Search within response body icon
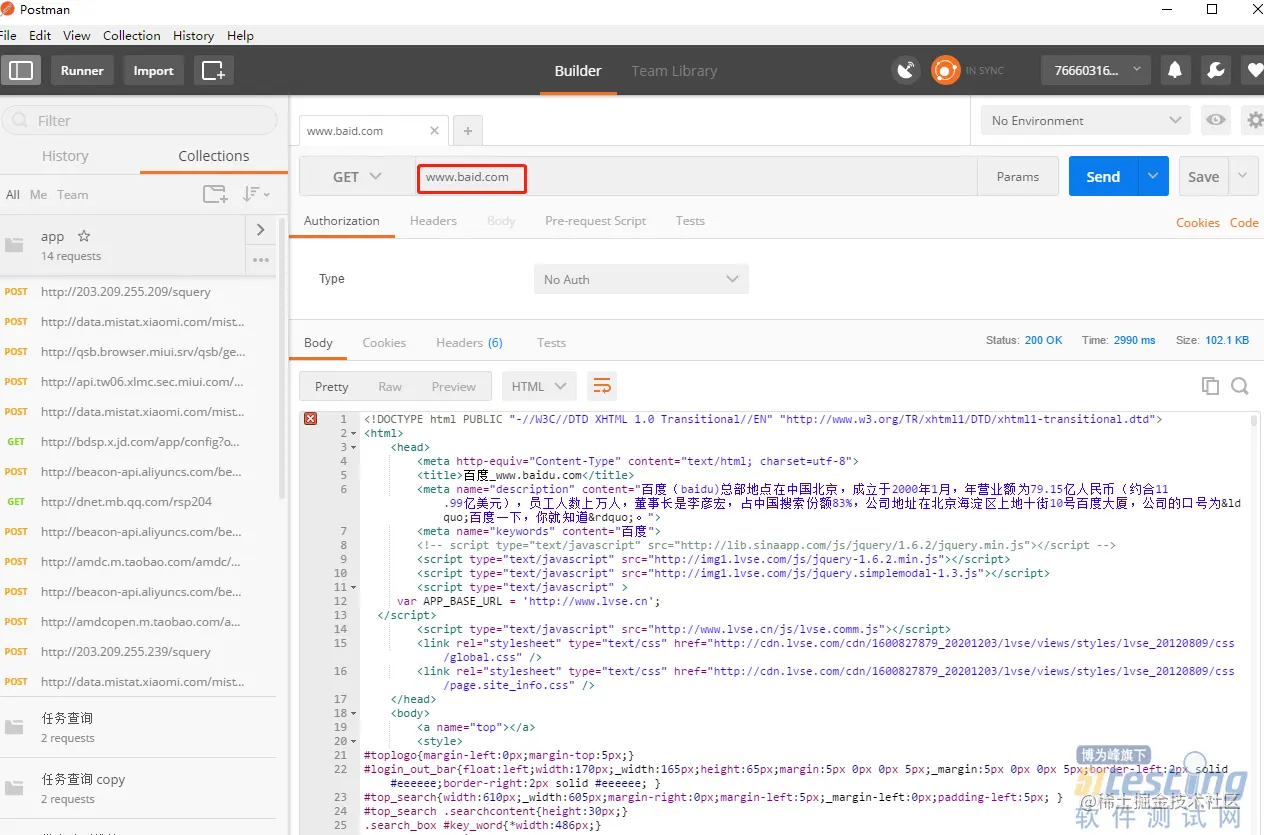 click(1240, 386)
